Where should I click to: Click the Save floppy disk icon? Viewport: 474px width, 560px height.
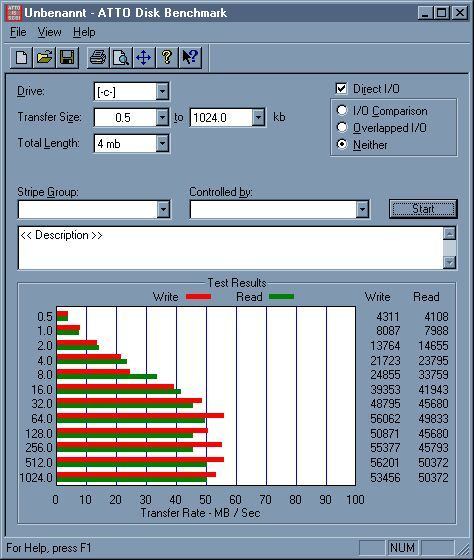67,57
